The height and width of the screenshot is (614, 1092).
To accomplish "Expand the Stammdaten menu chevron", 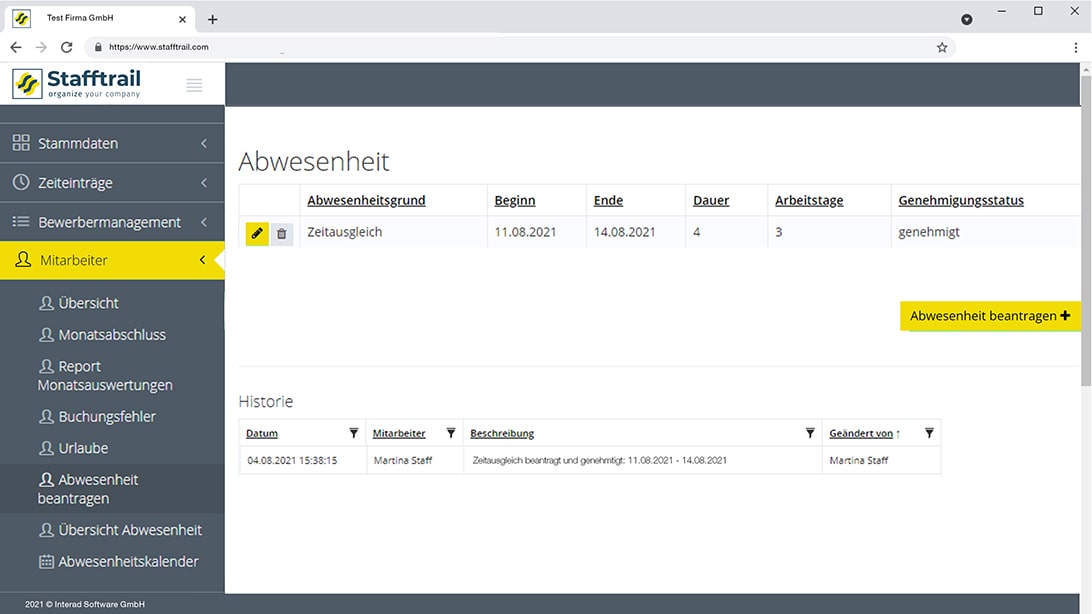I will [x=204, y=143].
